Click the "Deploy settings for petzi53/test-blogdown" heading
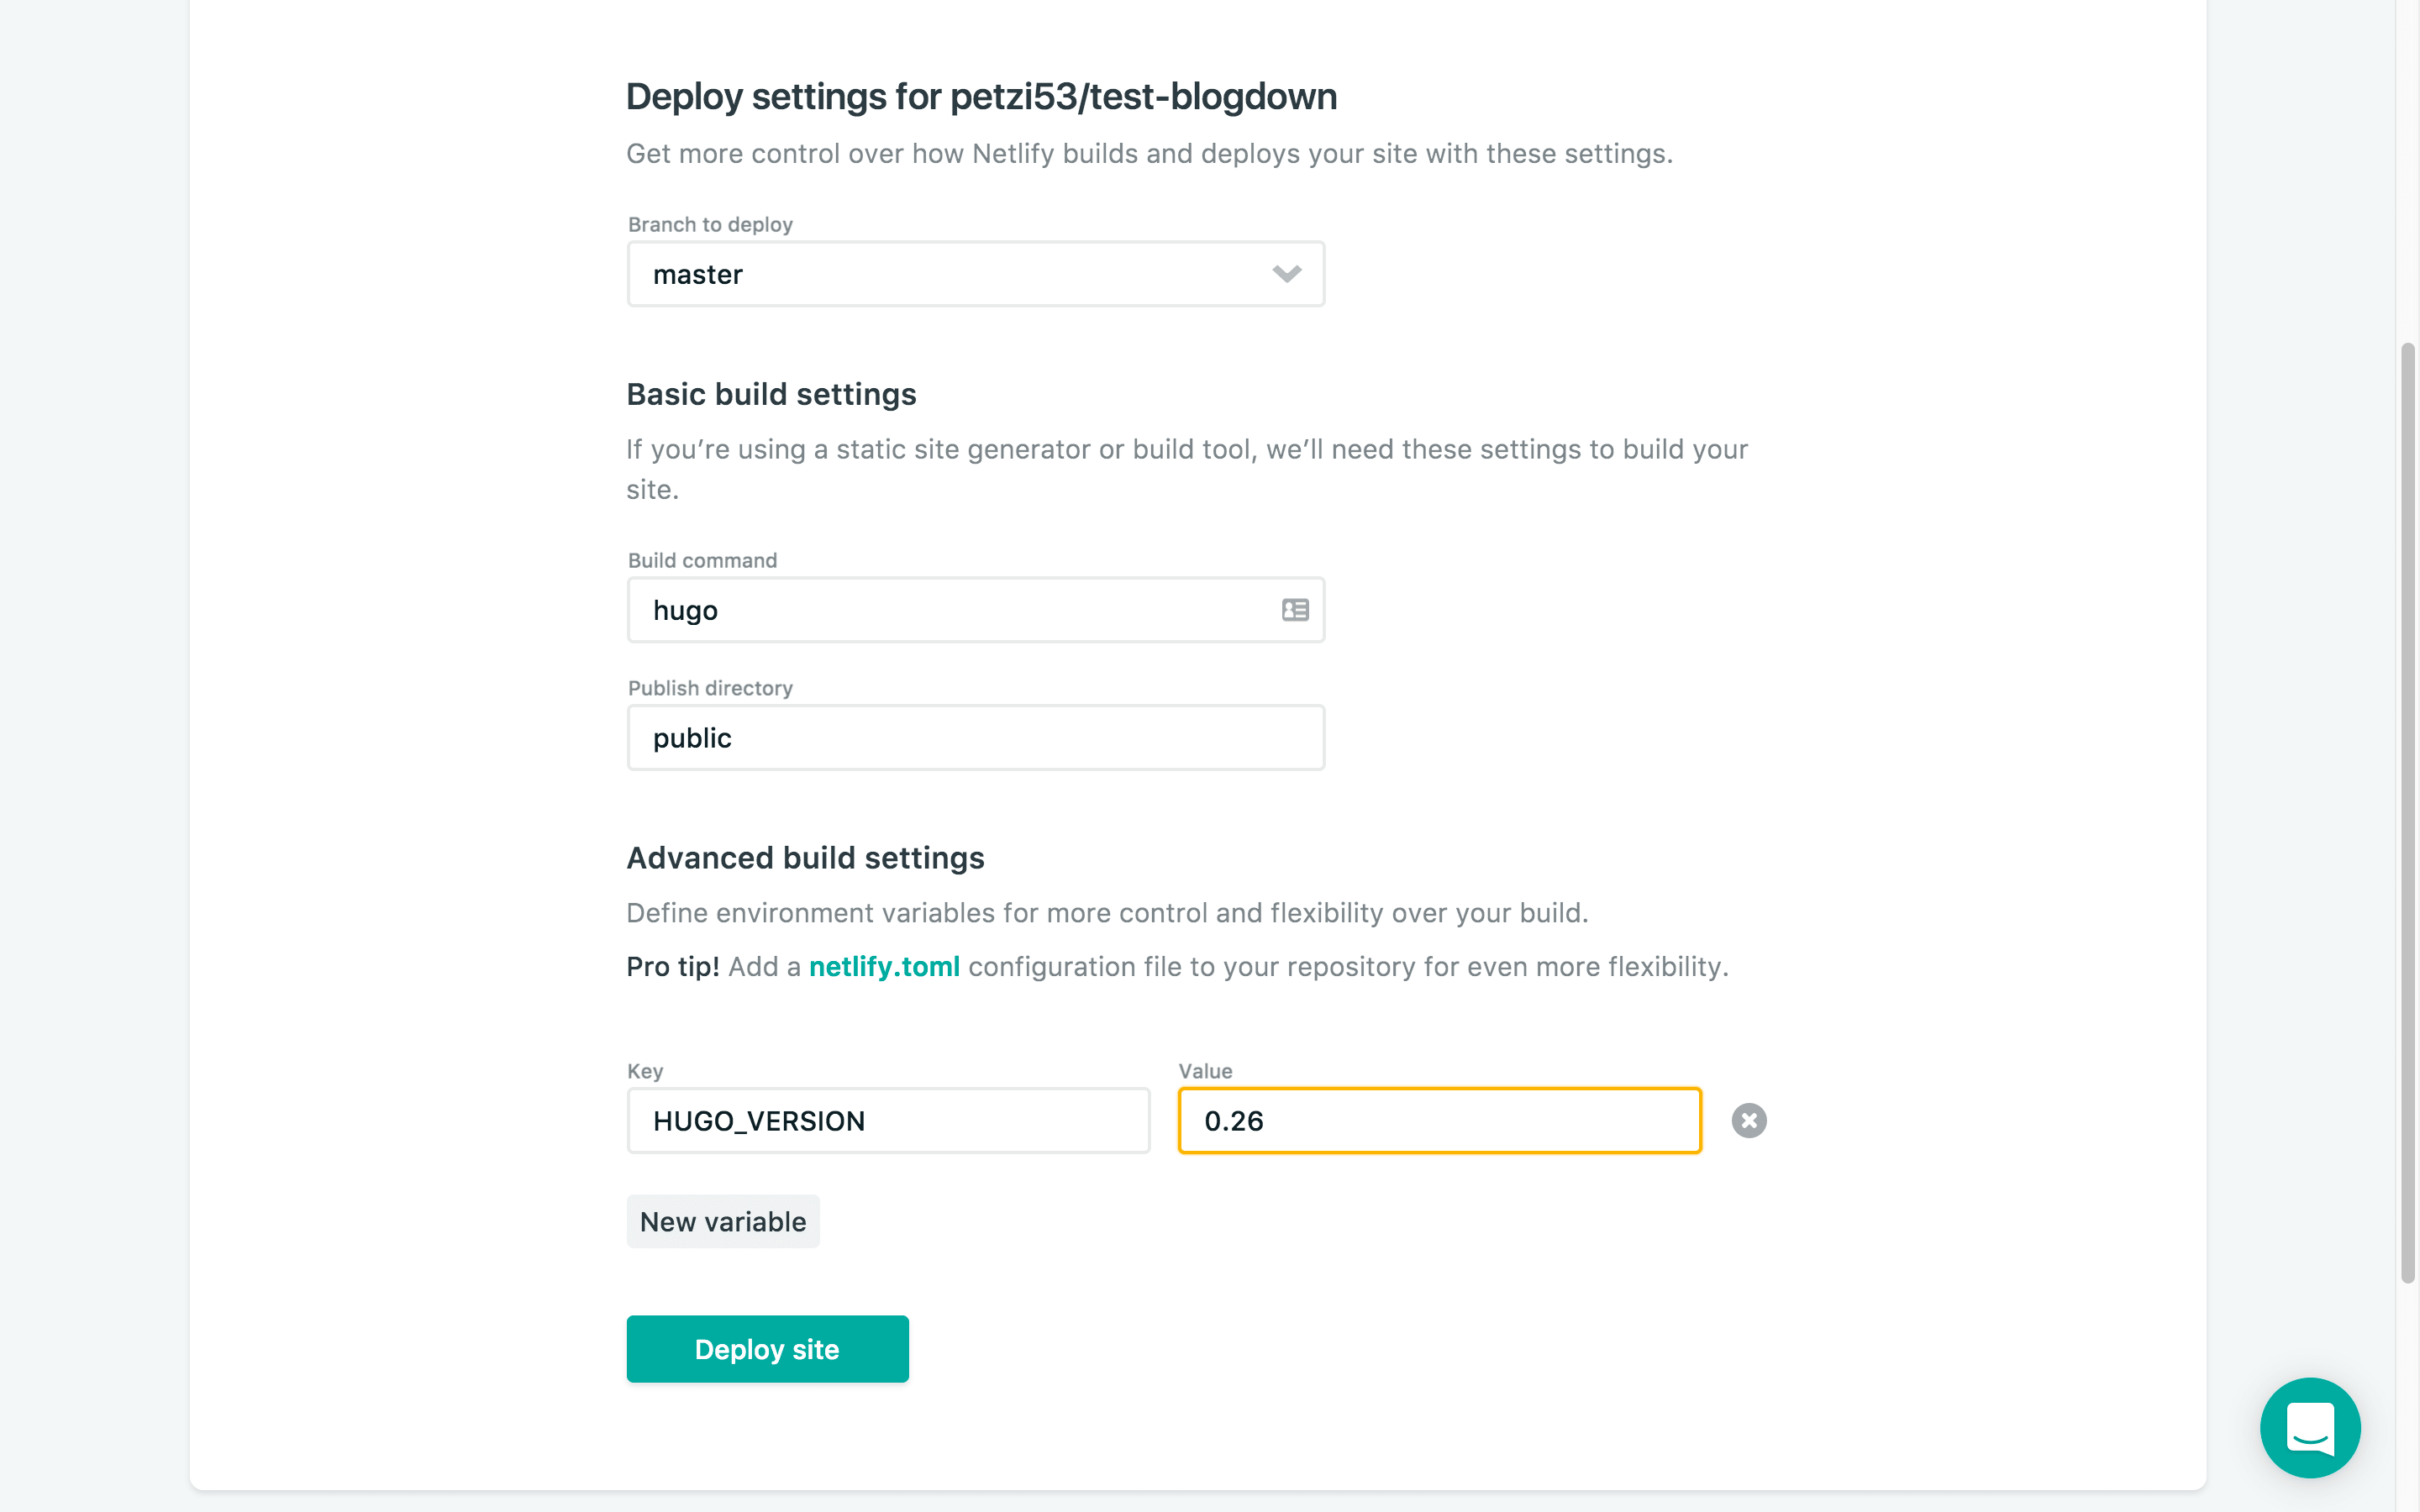This screenshot has width=2420, height=1512. click(x=981, y=97)
